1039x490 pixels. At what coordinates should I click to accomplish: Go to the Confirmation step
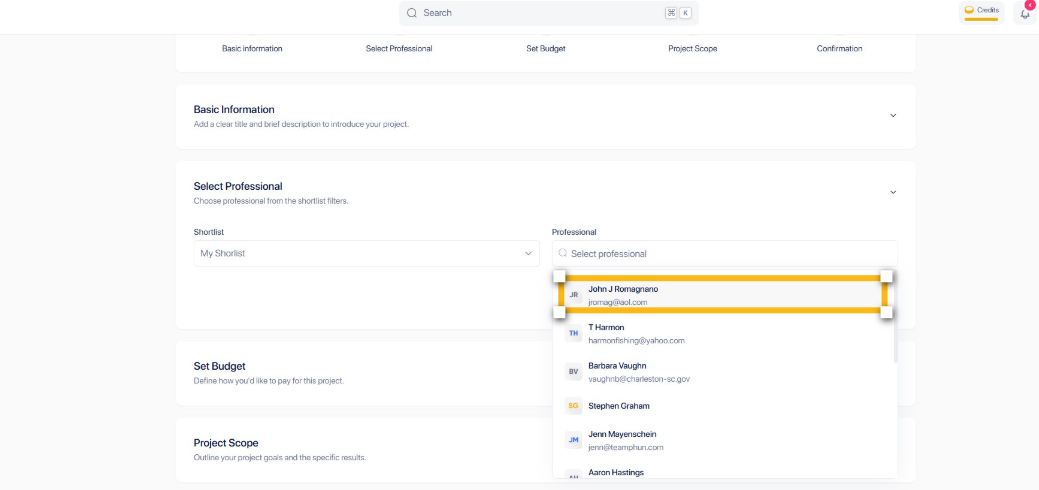839,48
